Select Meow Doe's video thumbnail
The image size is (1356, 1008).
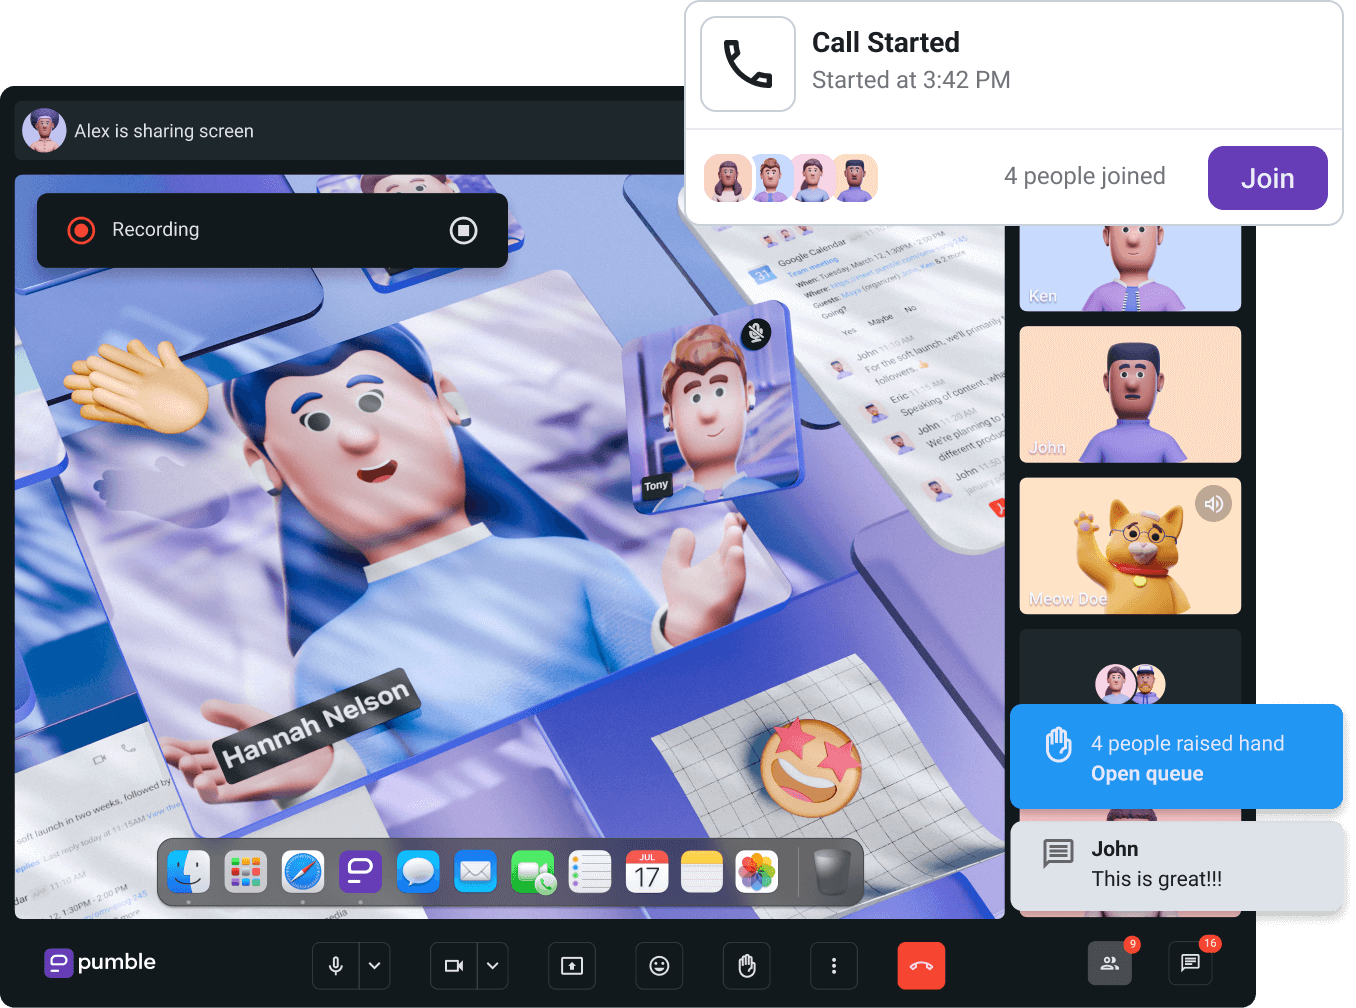pyautogui.click(x=1130, y=546)
